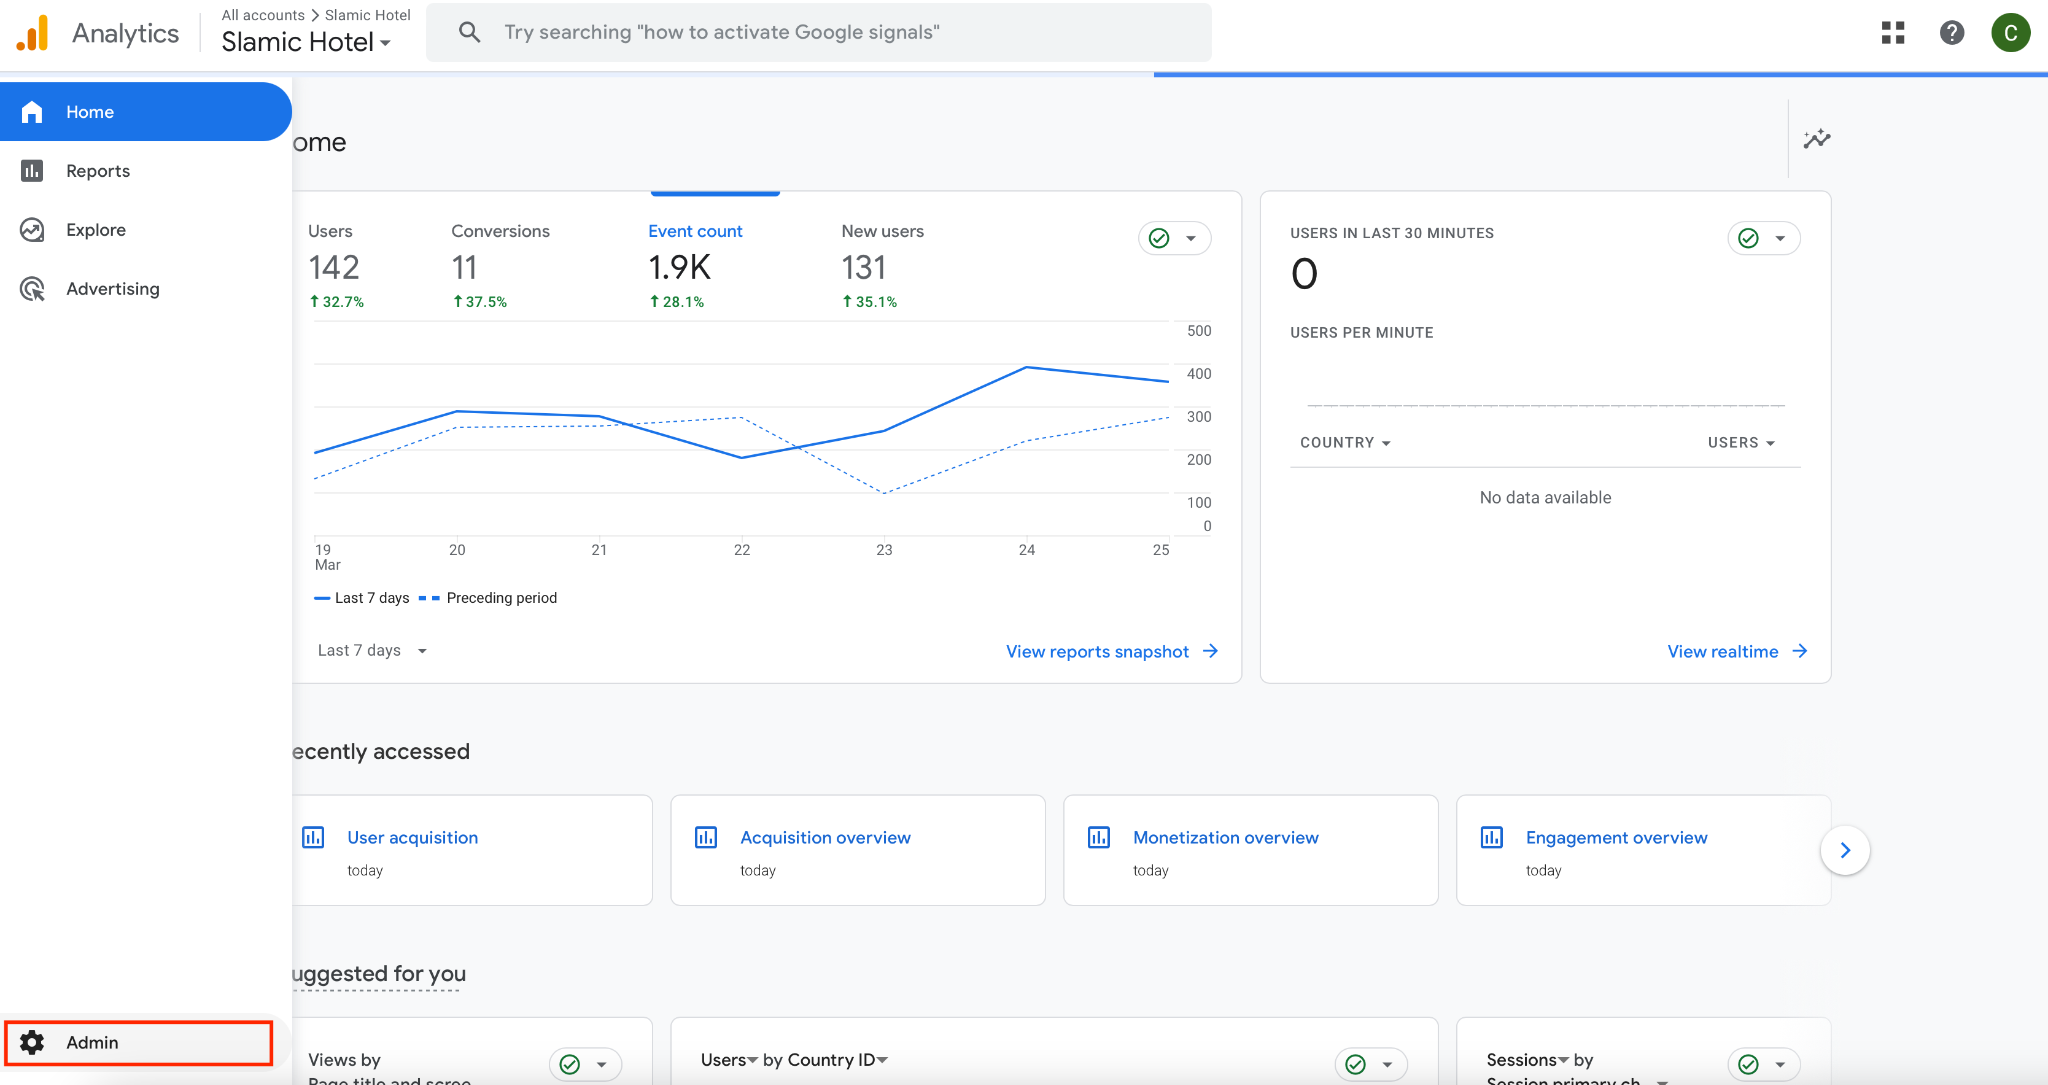Expand the Slamic Hotel property selector
2048x1085 pixels.
pos(306,42)
